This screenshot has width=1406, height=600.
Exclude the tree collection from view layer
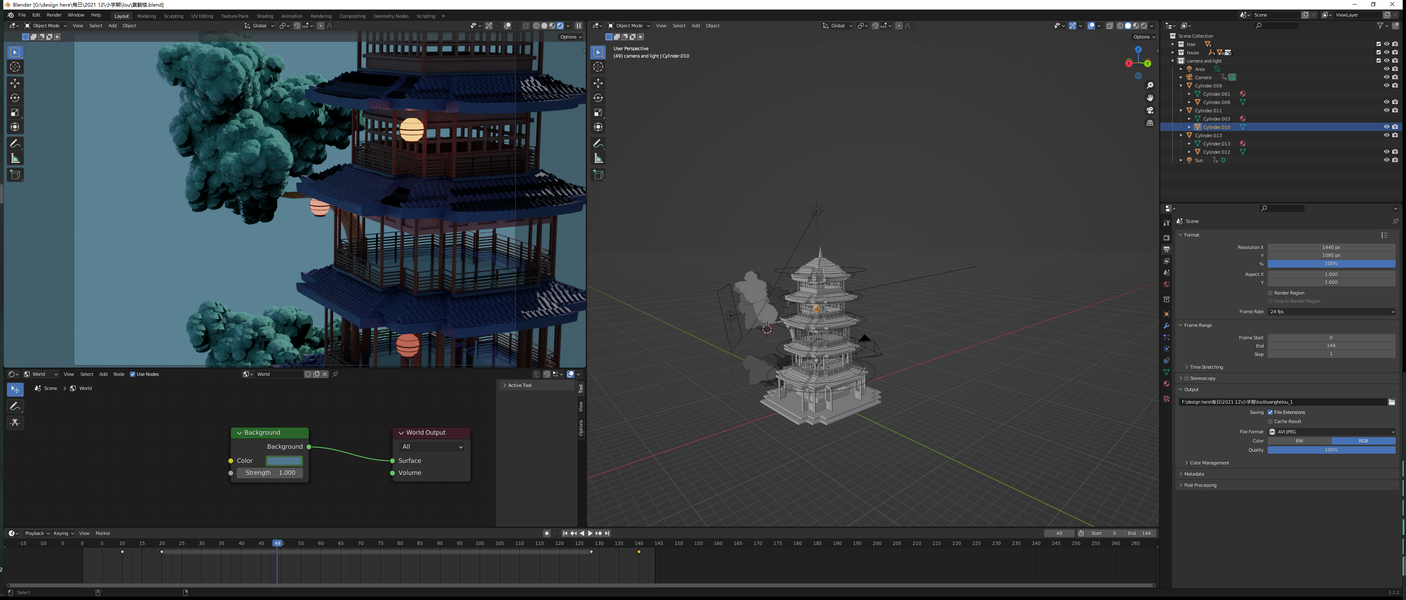pos(1378,44)
